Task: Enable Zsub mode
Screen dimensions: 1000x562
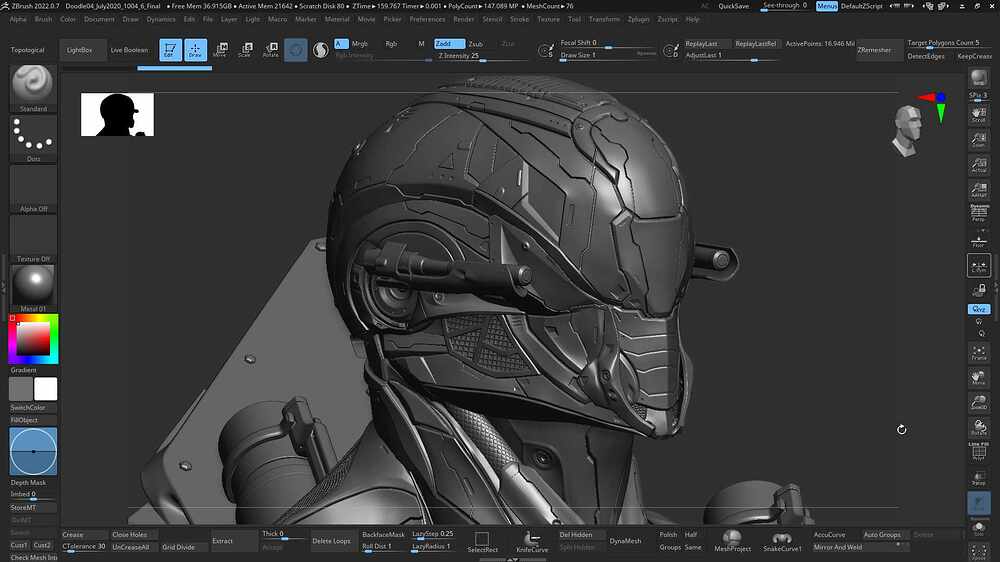Action: [476, 44]
